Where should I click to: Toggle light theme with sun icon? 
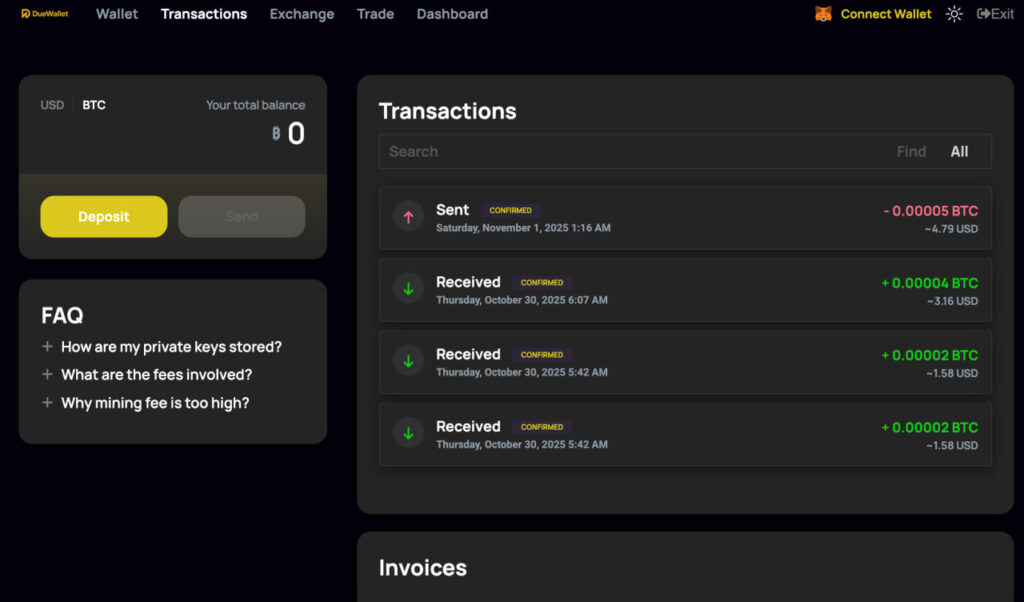coord(954,14)
